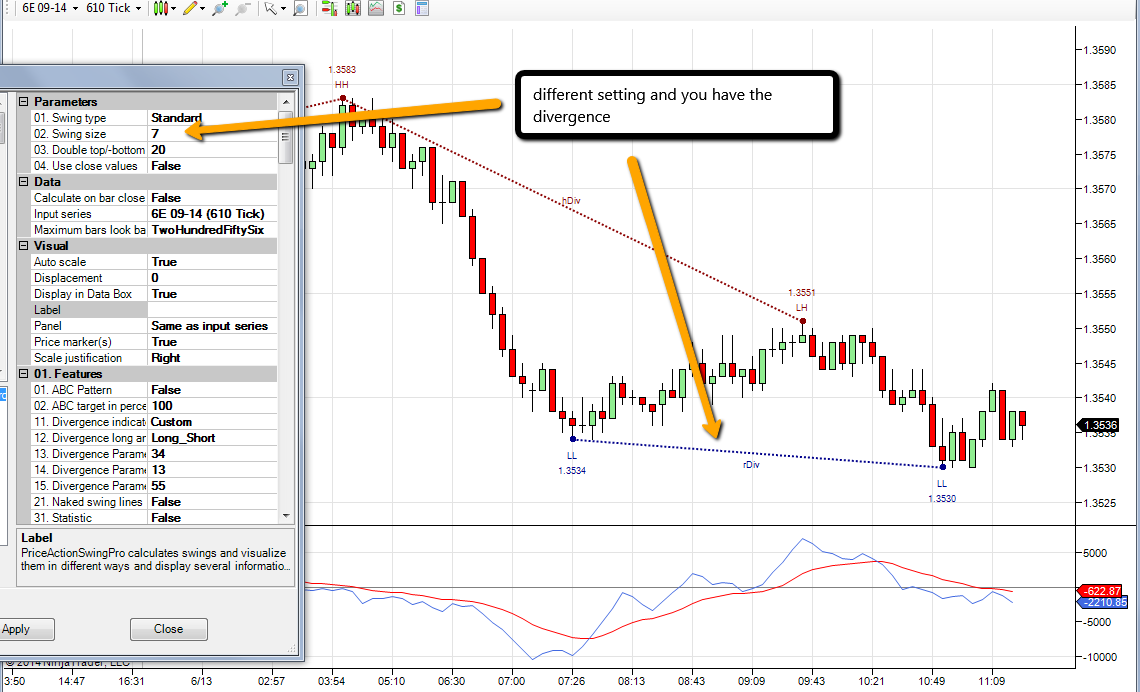
Task: Click the LH 1.3551 swing label
Action: [802, 300]
